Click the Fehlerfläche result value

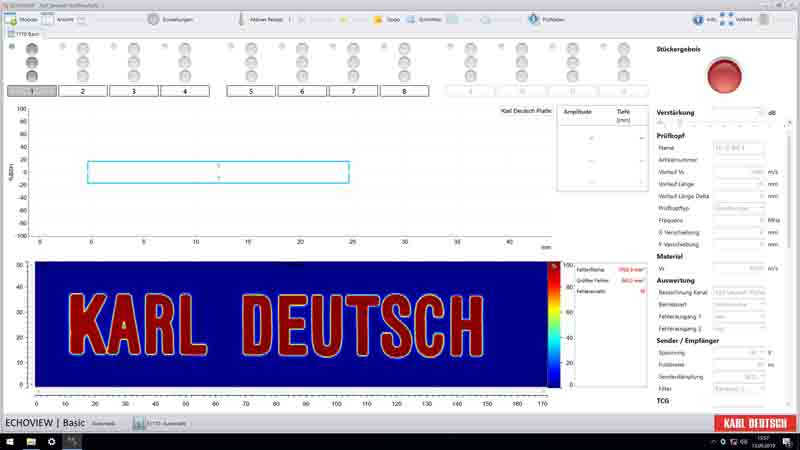631,270
